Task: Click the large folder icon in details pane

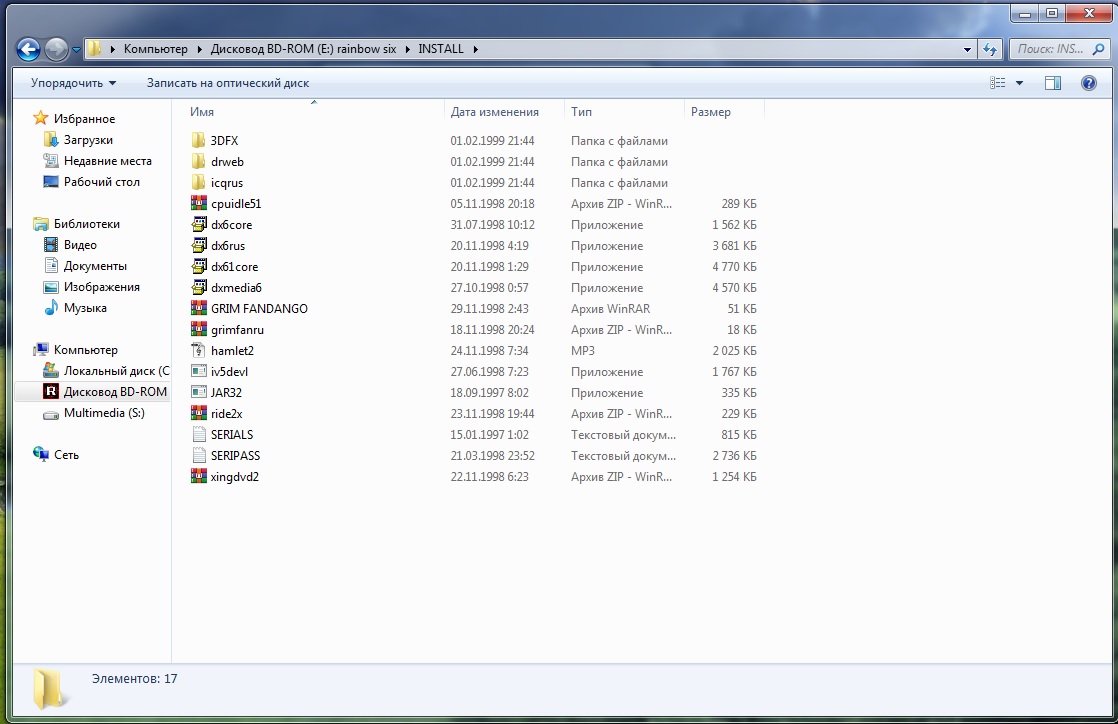Action: (49, 688)
